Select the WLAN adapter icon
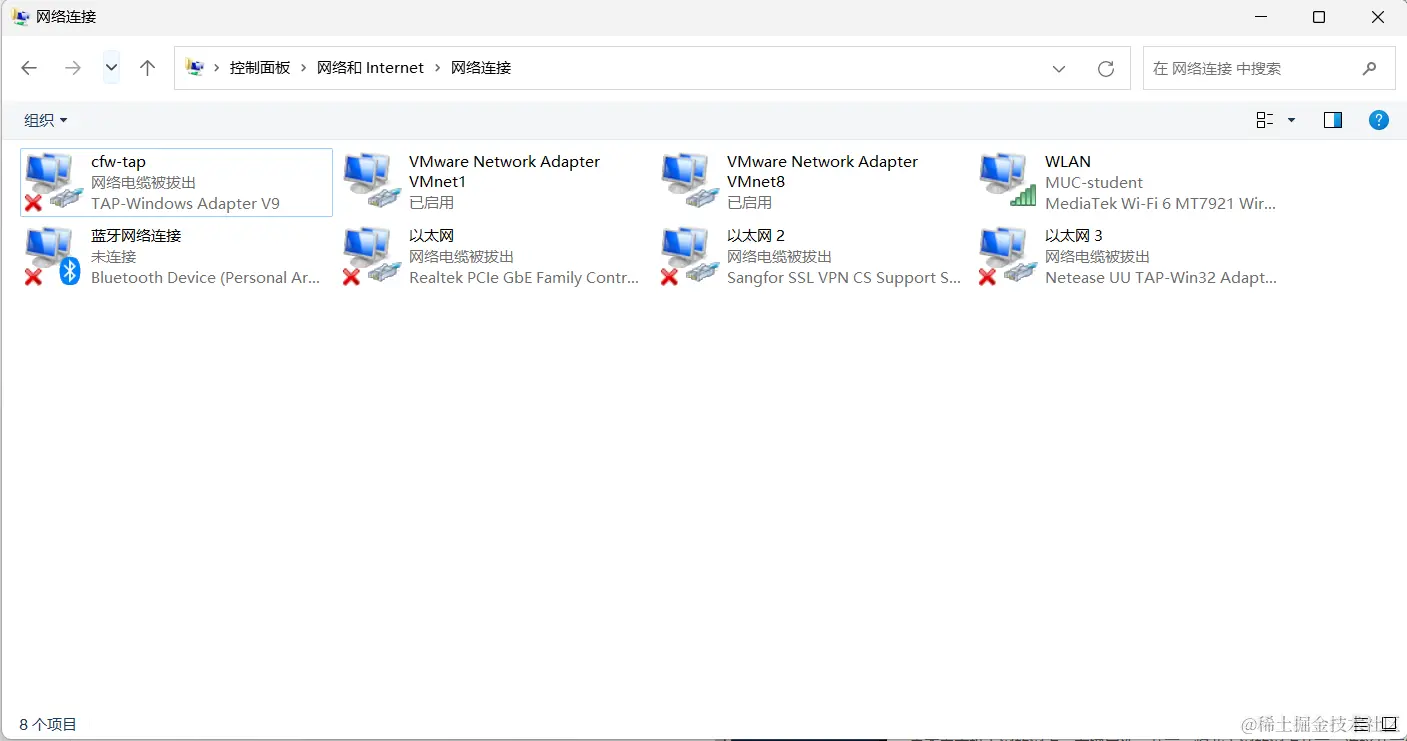Viewport: 1407px width, 741px height. point(1008,181)
